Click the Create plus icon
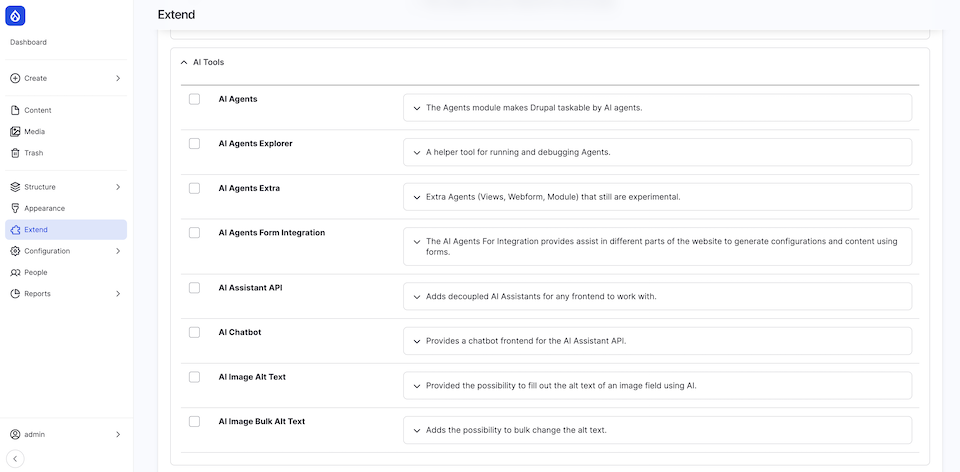Screen dimensions: 960x472 pos(15,78)
